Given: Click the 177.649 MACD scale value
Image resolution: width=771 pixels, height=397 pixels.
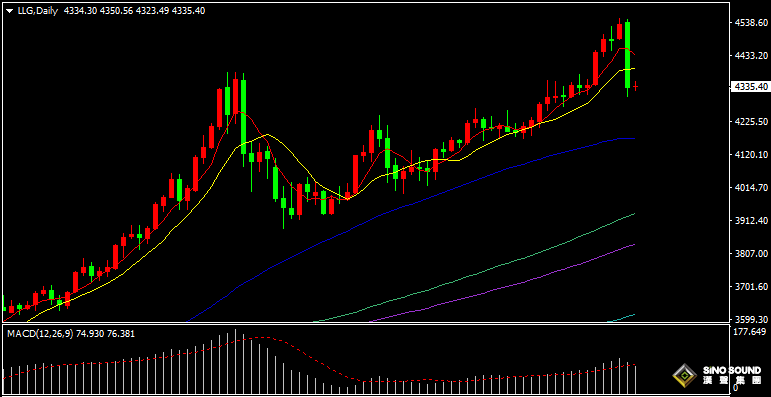Looking at the screenshot, I should (x=751, y=332).
